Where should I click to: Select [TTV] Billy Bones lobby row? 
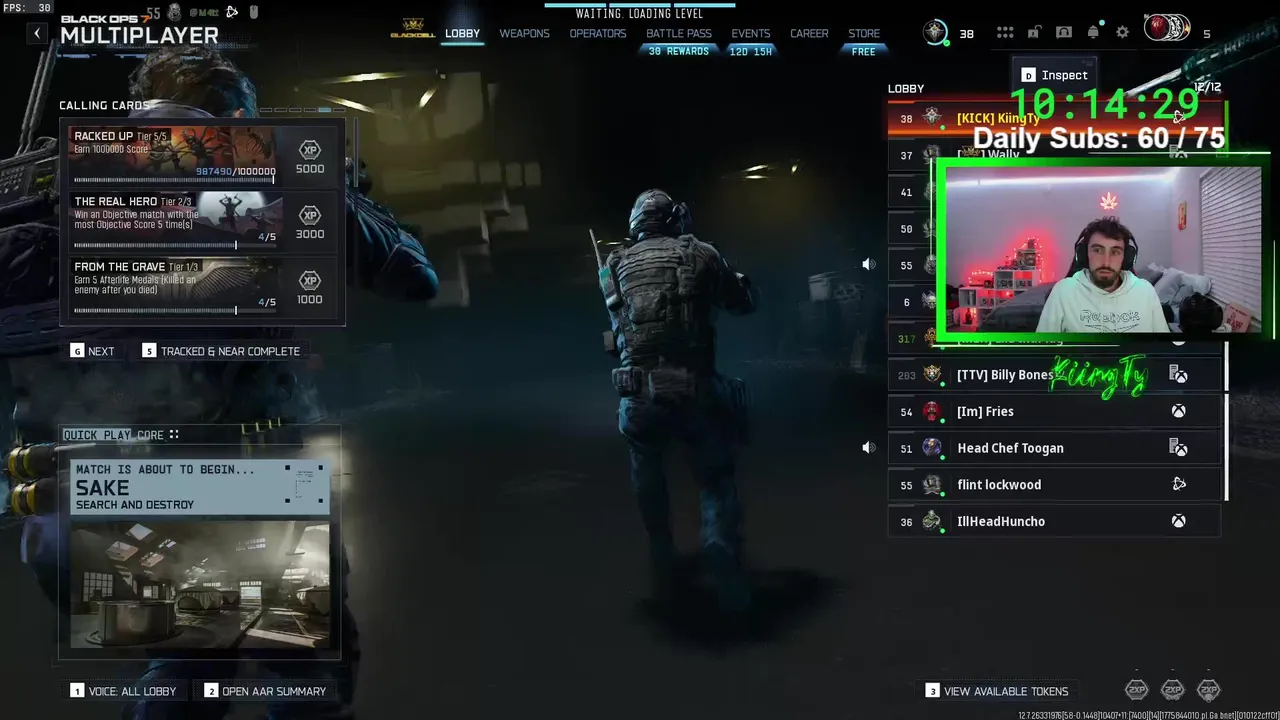(x=1054, y=375)
